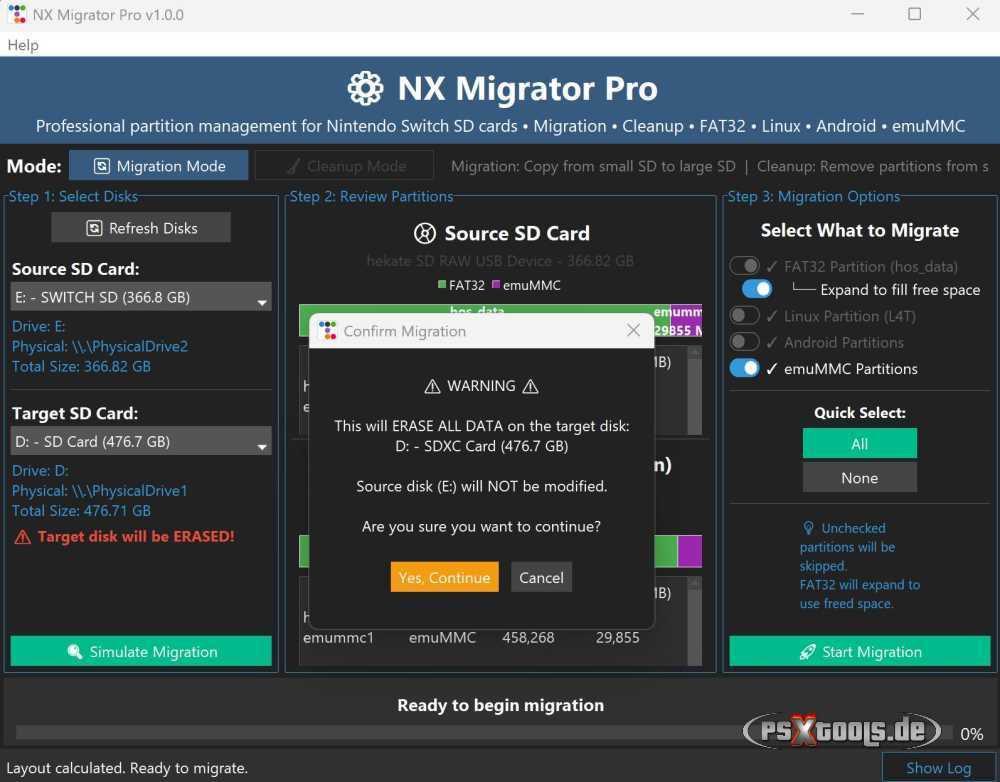Image resolution: width=1000 pixels, height=782 pixels.
Task: Enable the FAT32 Partition (hos_data) toggle
Action: 744,266
